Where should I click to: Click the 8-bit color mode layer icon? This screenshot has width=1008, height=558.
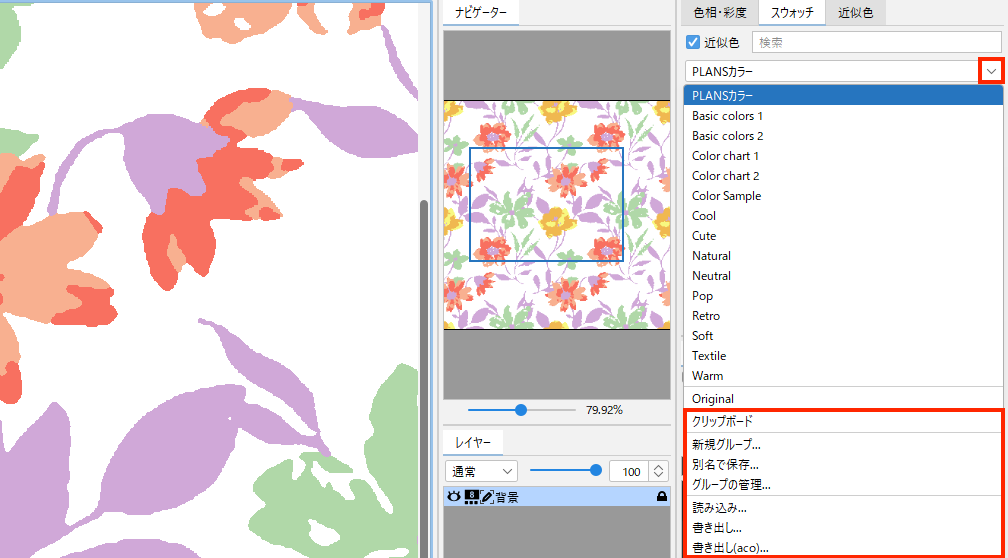coord(471,496)
